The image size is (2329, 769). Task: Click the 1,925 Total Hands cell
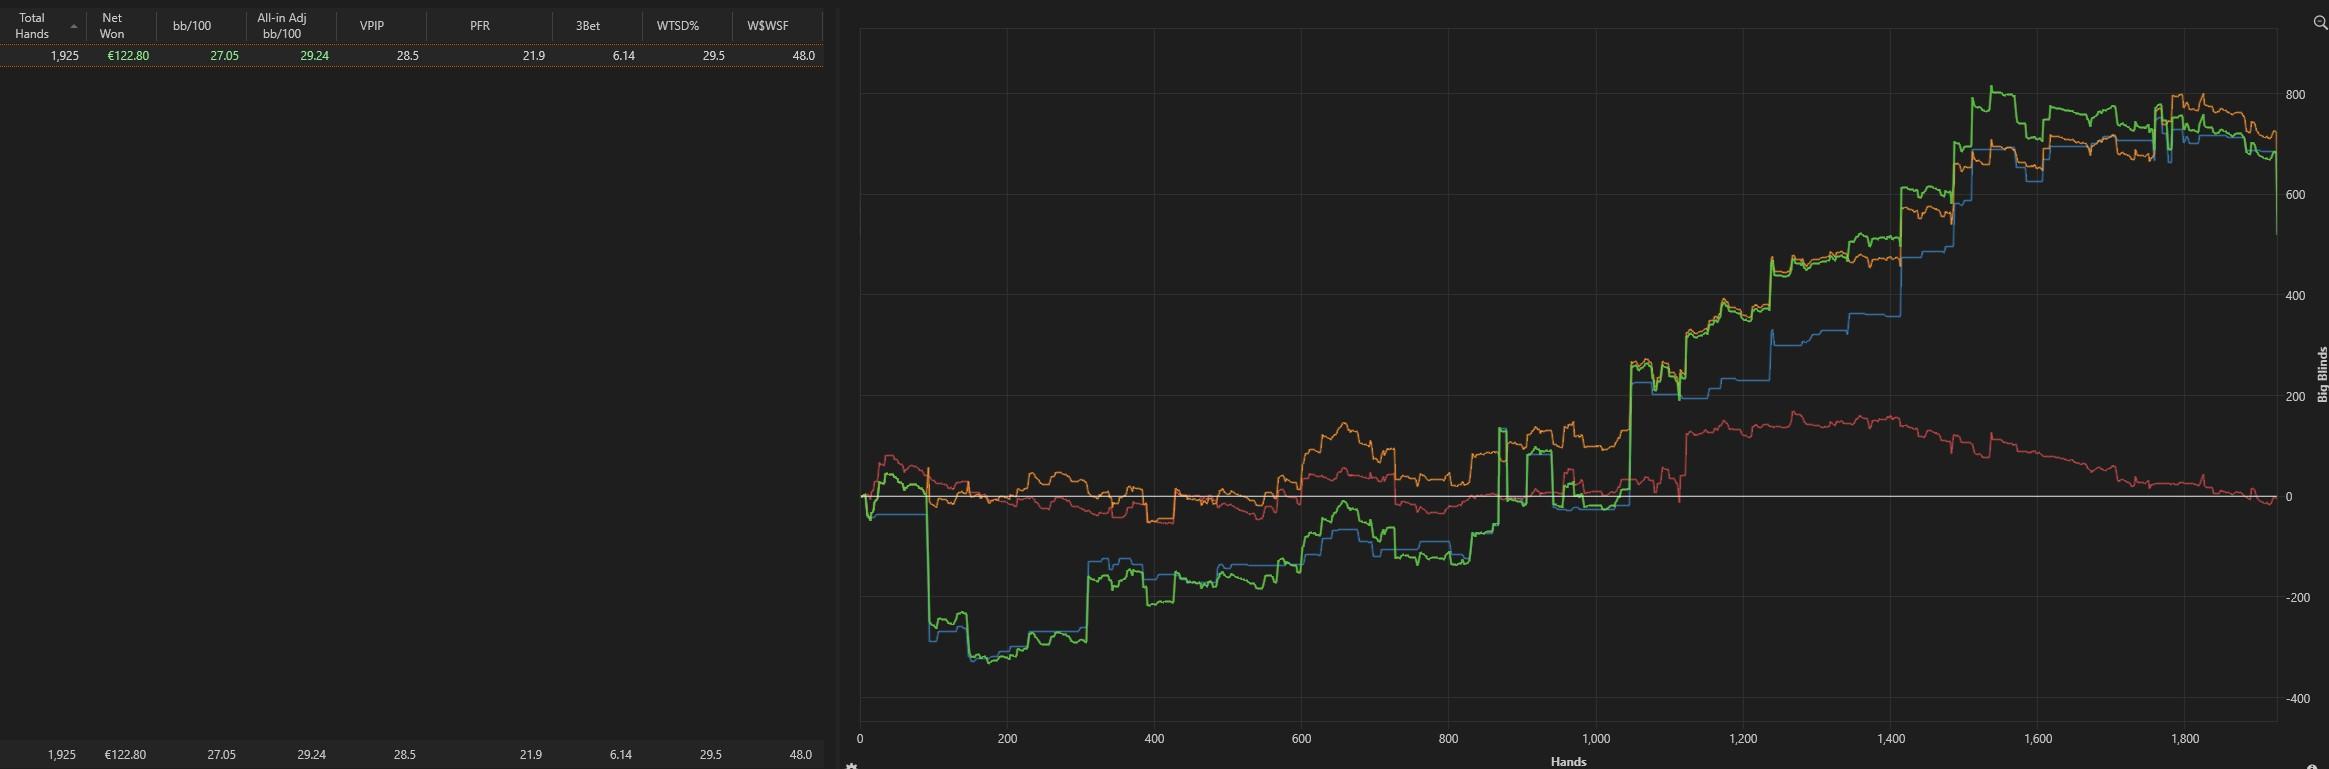[65, 56]
